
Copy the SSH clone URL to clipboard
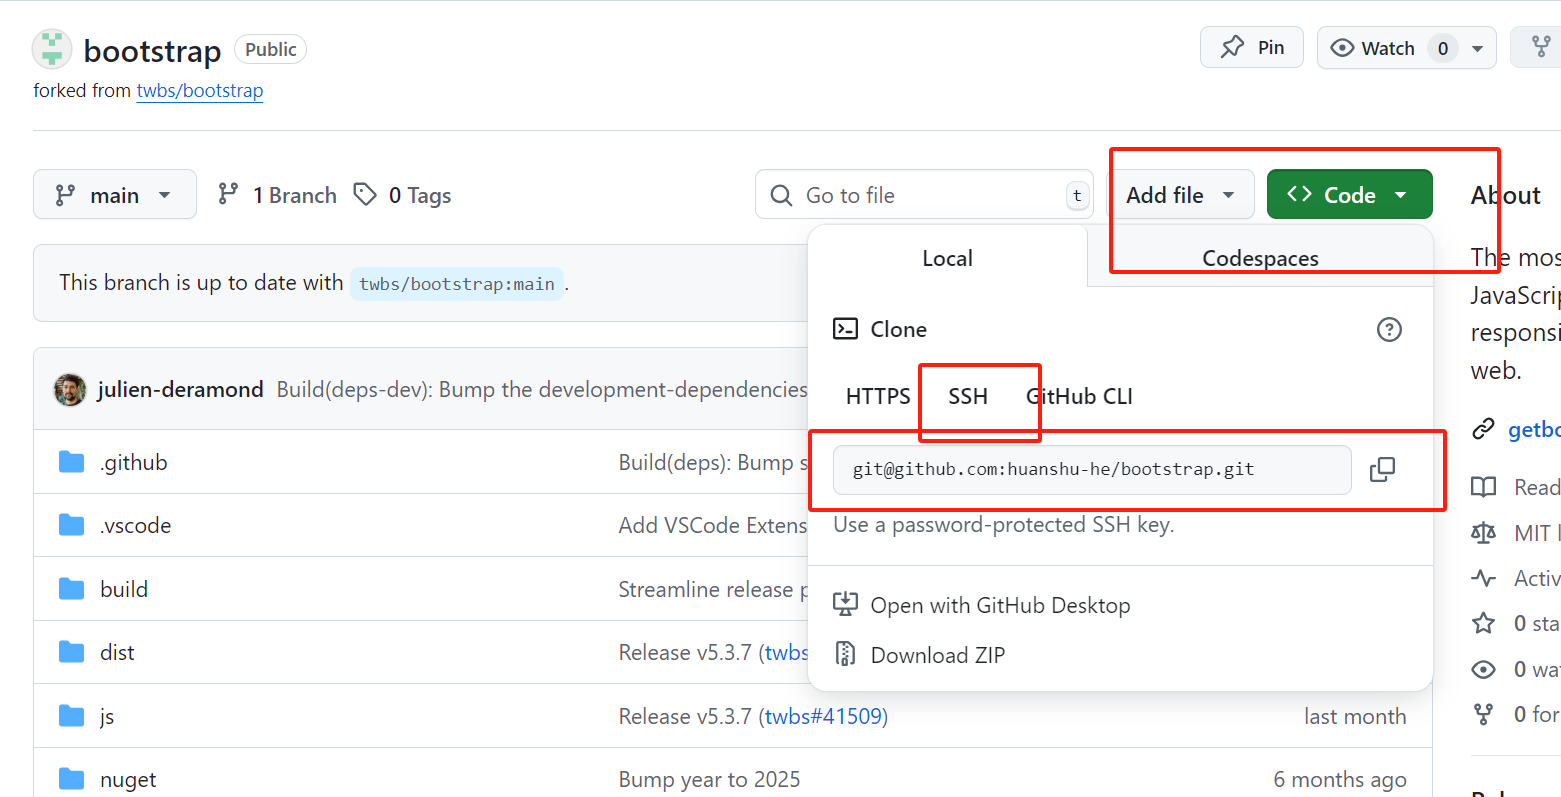coord(1382,469)
